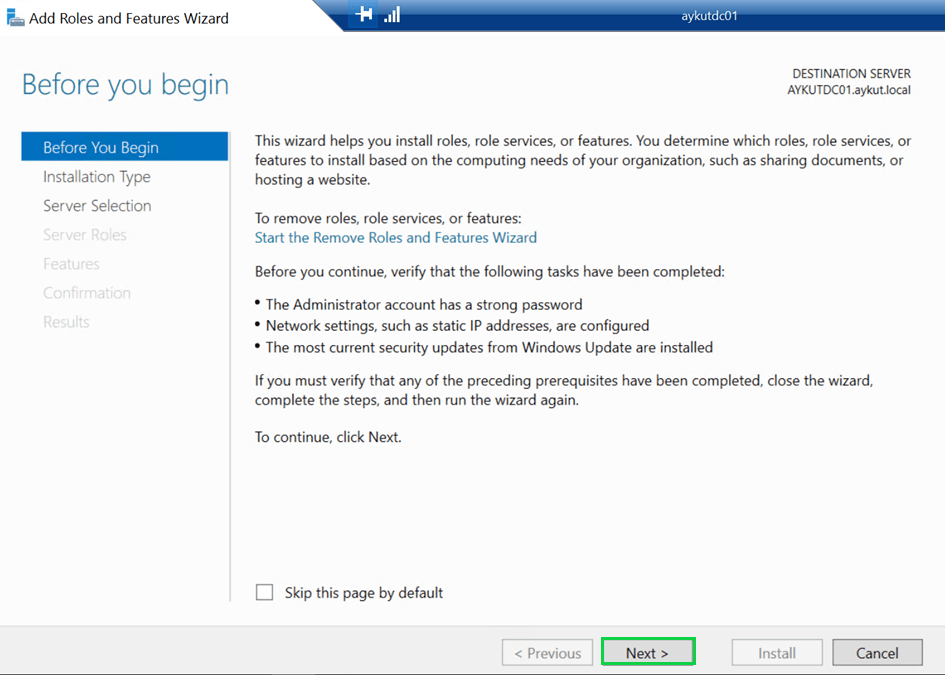Check the connection signal strength bars icon
Viewport: 945px width, 675px height.
pos(392,15)
